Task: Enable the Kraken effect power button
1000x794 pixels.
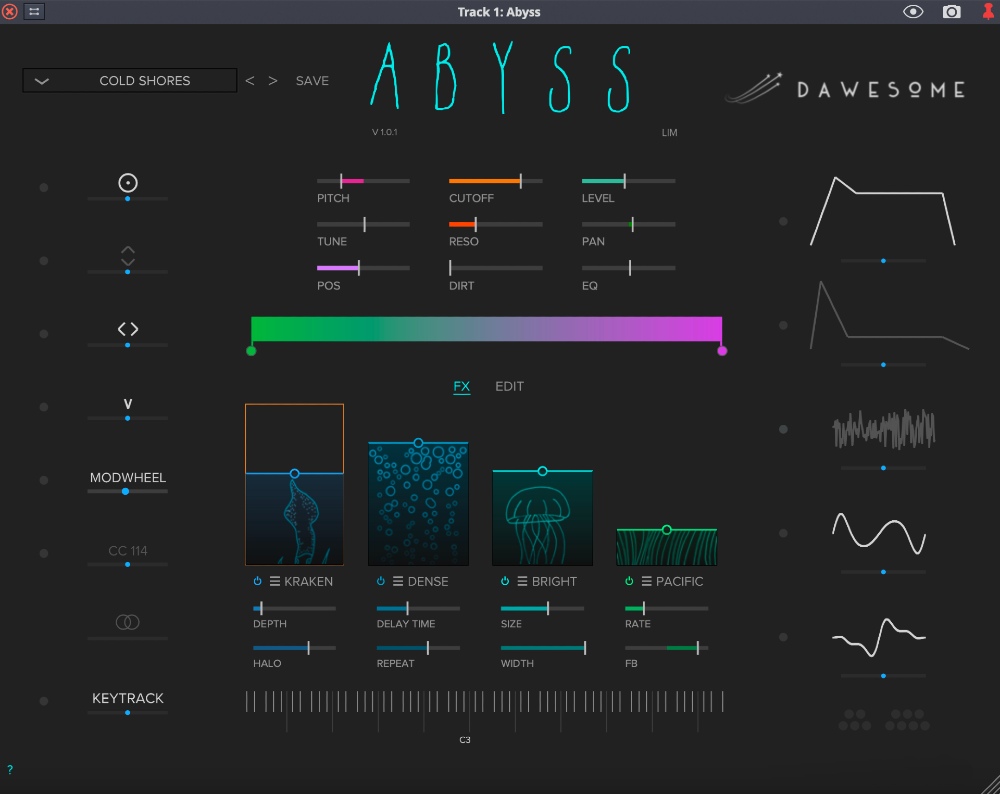Action: [x=257, y=582]
